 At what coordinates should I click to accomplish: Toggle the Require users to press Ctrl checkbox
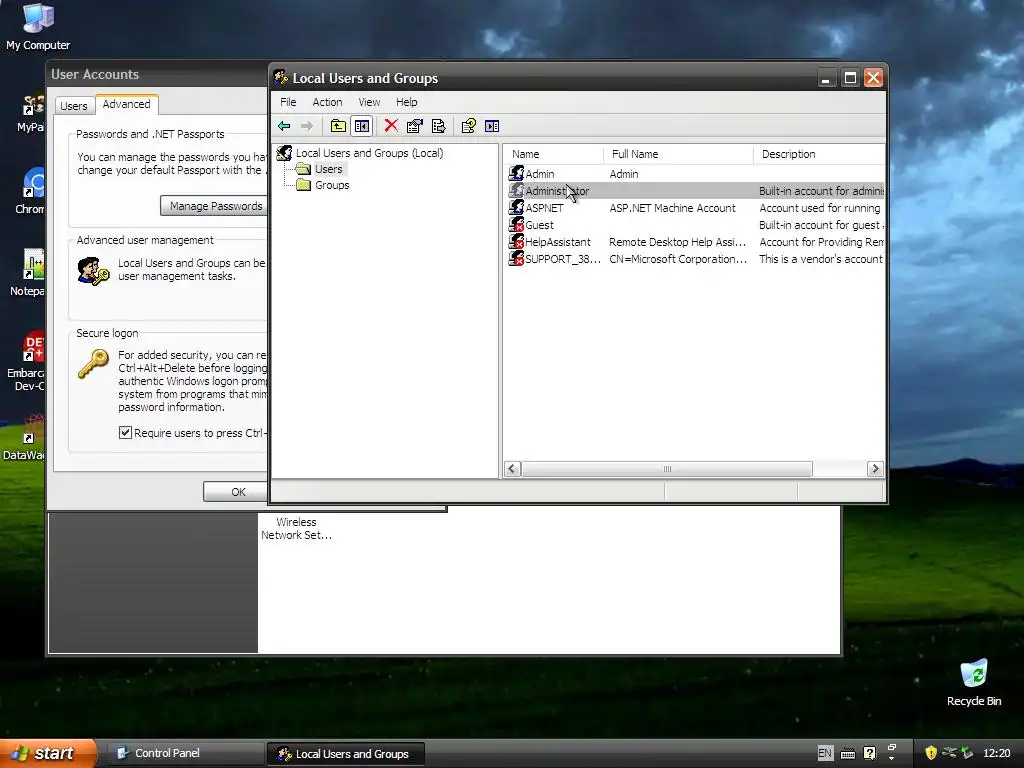click(125, 432)
